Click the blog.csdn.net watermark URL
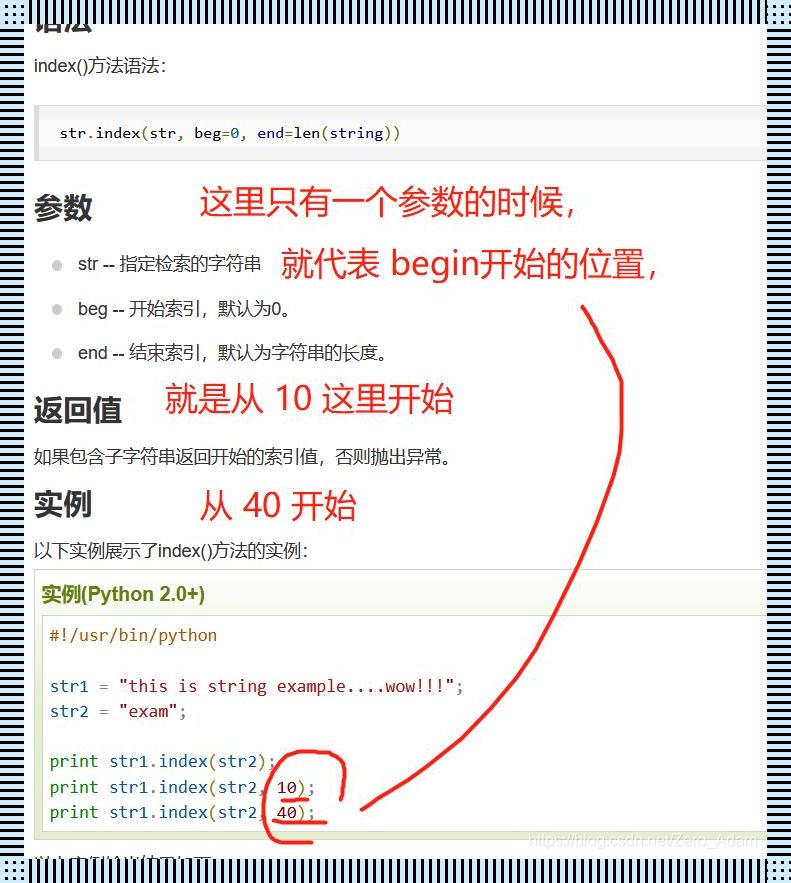The height and width of the screenshot is (883, 791). [x=643, y=841]
